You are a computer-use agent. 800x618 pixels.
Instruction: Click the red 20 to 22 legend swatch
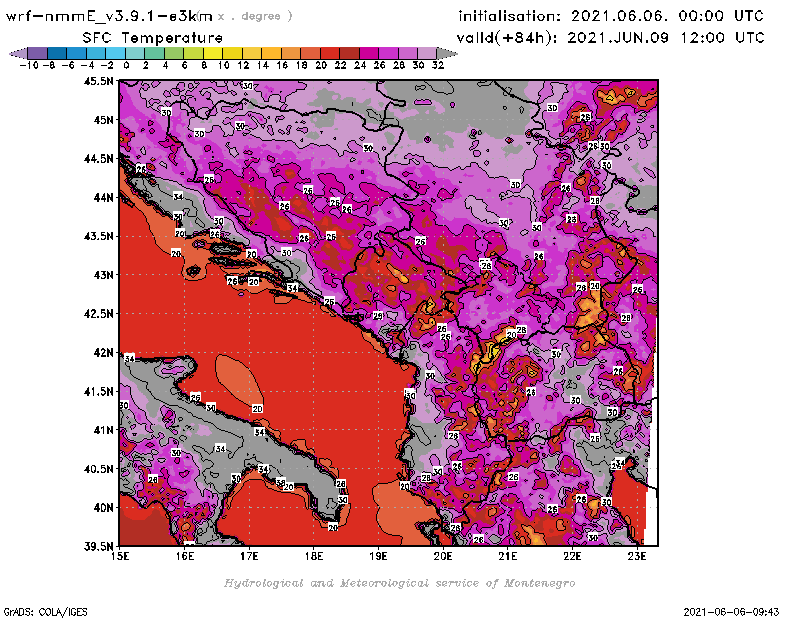(x=330, y=53)
